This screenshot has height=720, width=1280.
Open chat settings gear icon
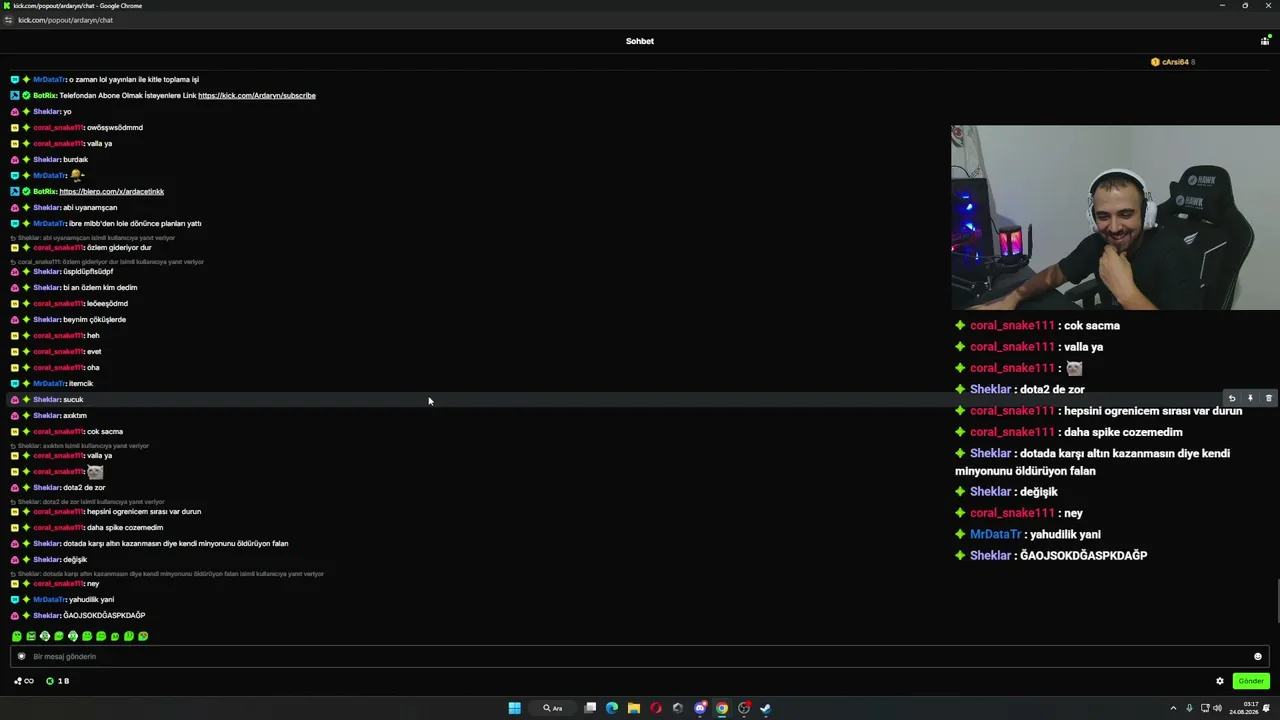point(1219,681)
